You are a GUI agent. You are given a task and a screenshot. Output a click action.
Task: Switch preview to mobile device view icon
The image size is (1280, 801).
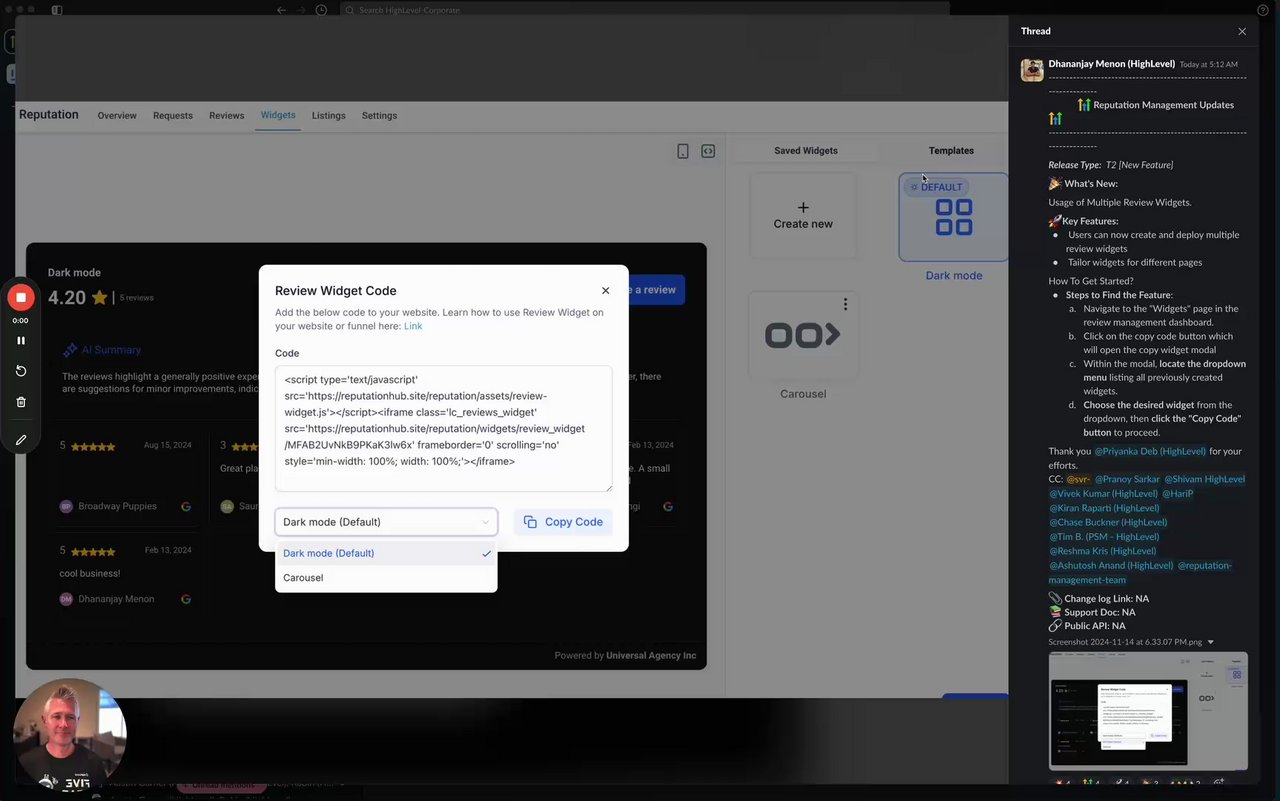click(x=683, y=151)
